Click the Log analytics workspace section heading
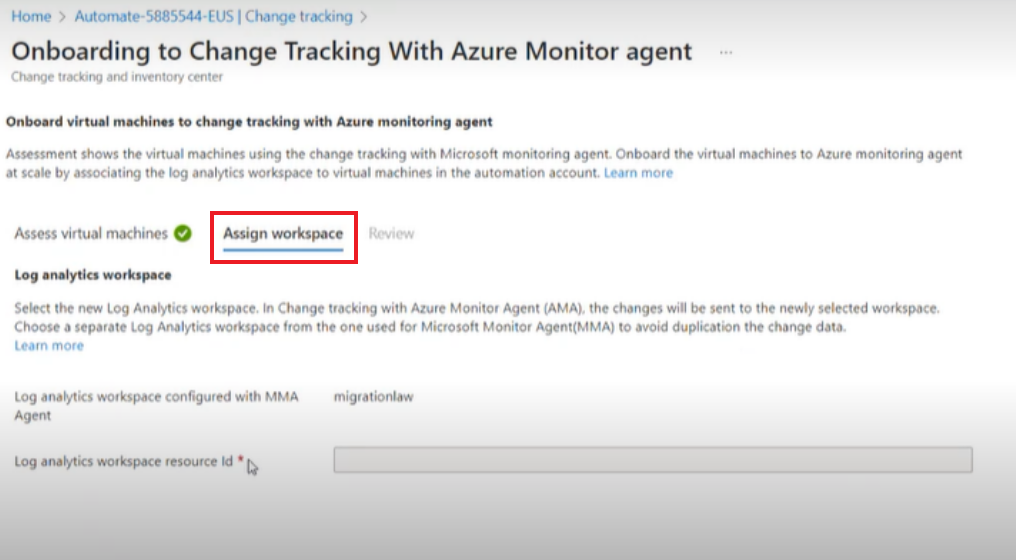This screenshot has height=560, width=1016. pyautogui.click(x=93, y=275)
